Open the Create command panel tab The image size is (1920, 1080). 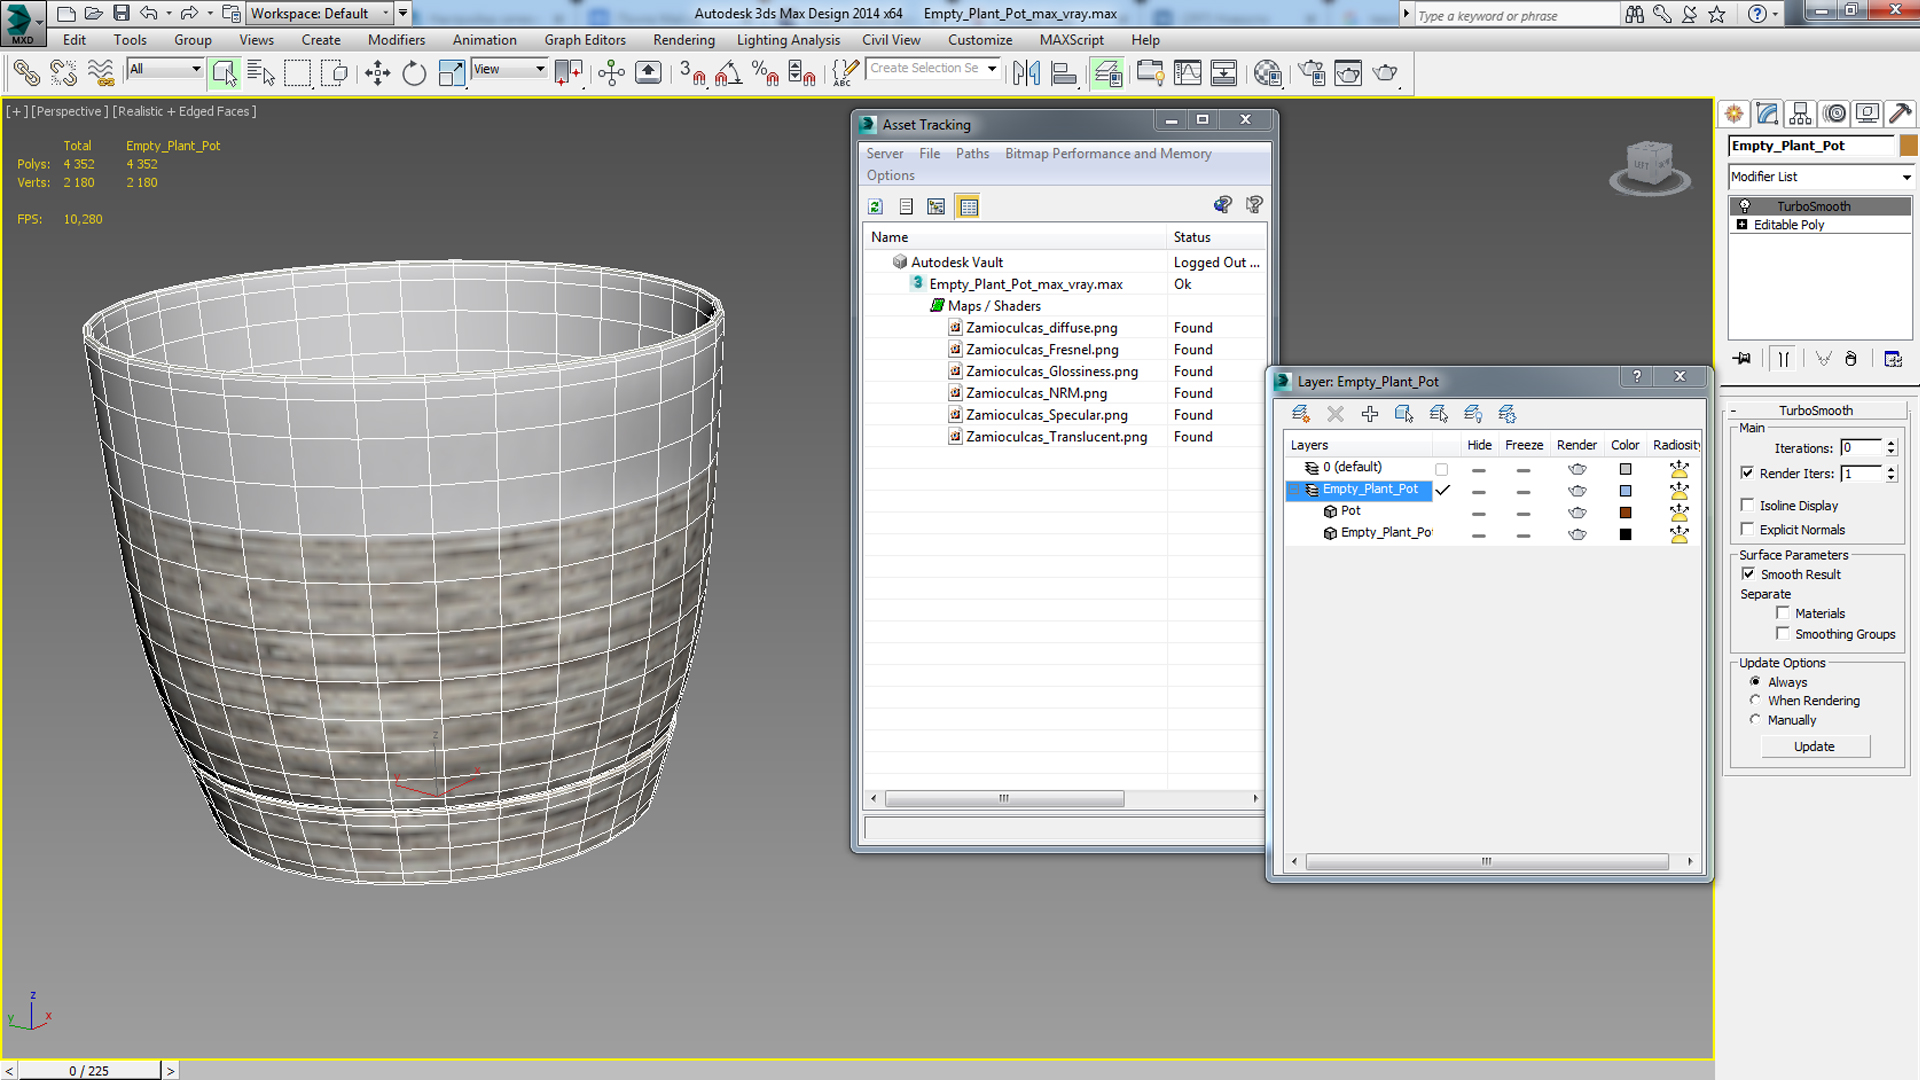click(1734, 114)
